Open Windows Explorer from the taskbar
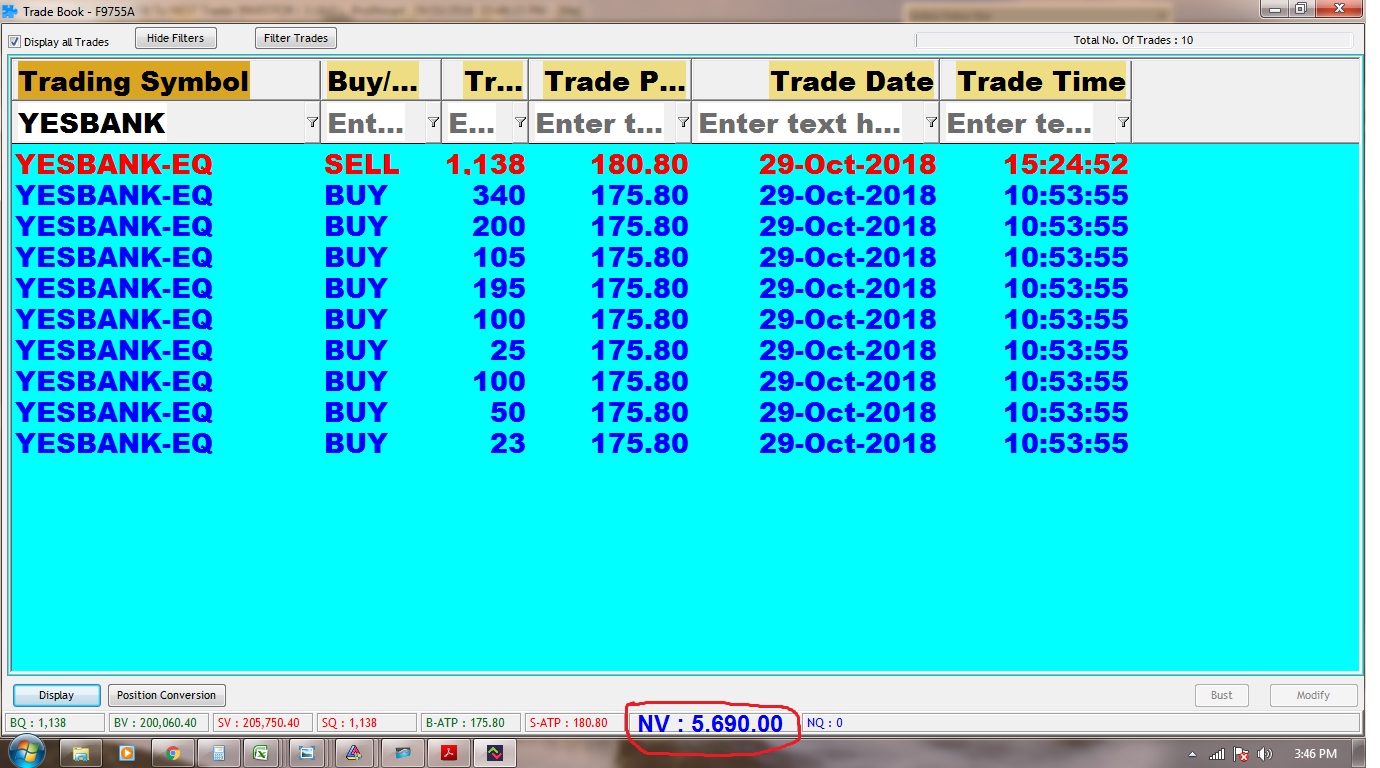 click(81, 752)
